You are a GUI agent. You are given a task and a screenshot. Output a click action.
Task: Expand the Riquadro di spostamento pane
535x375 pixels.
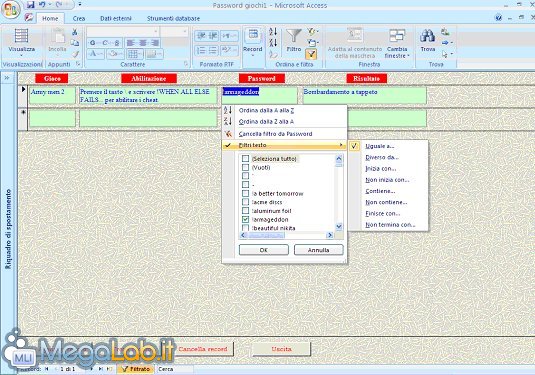coord(7,78)
